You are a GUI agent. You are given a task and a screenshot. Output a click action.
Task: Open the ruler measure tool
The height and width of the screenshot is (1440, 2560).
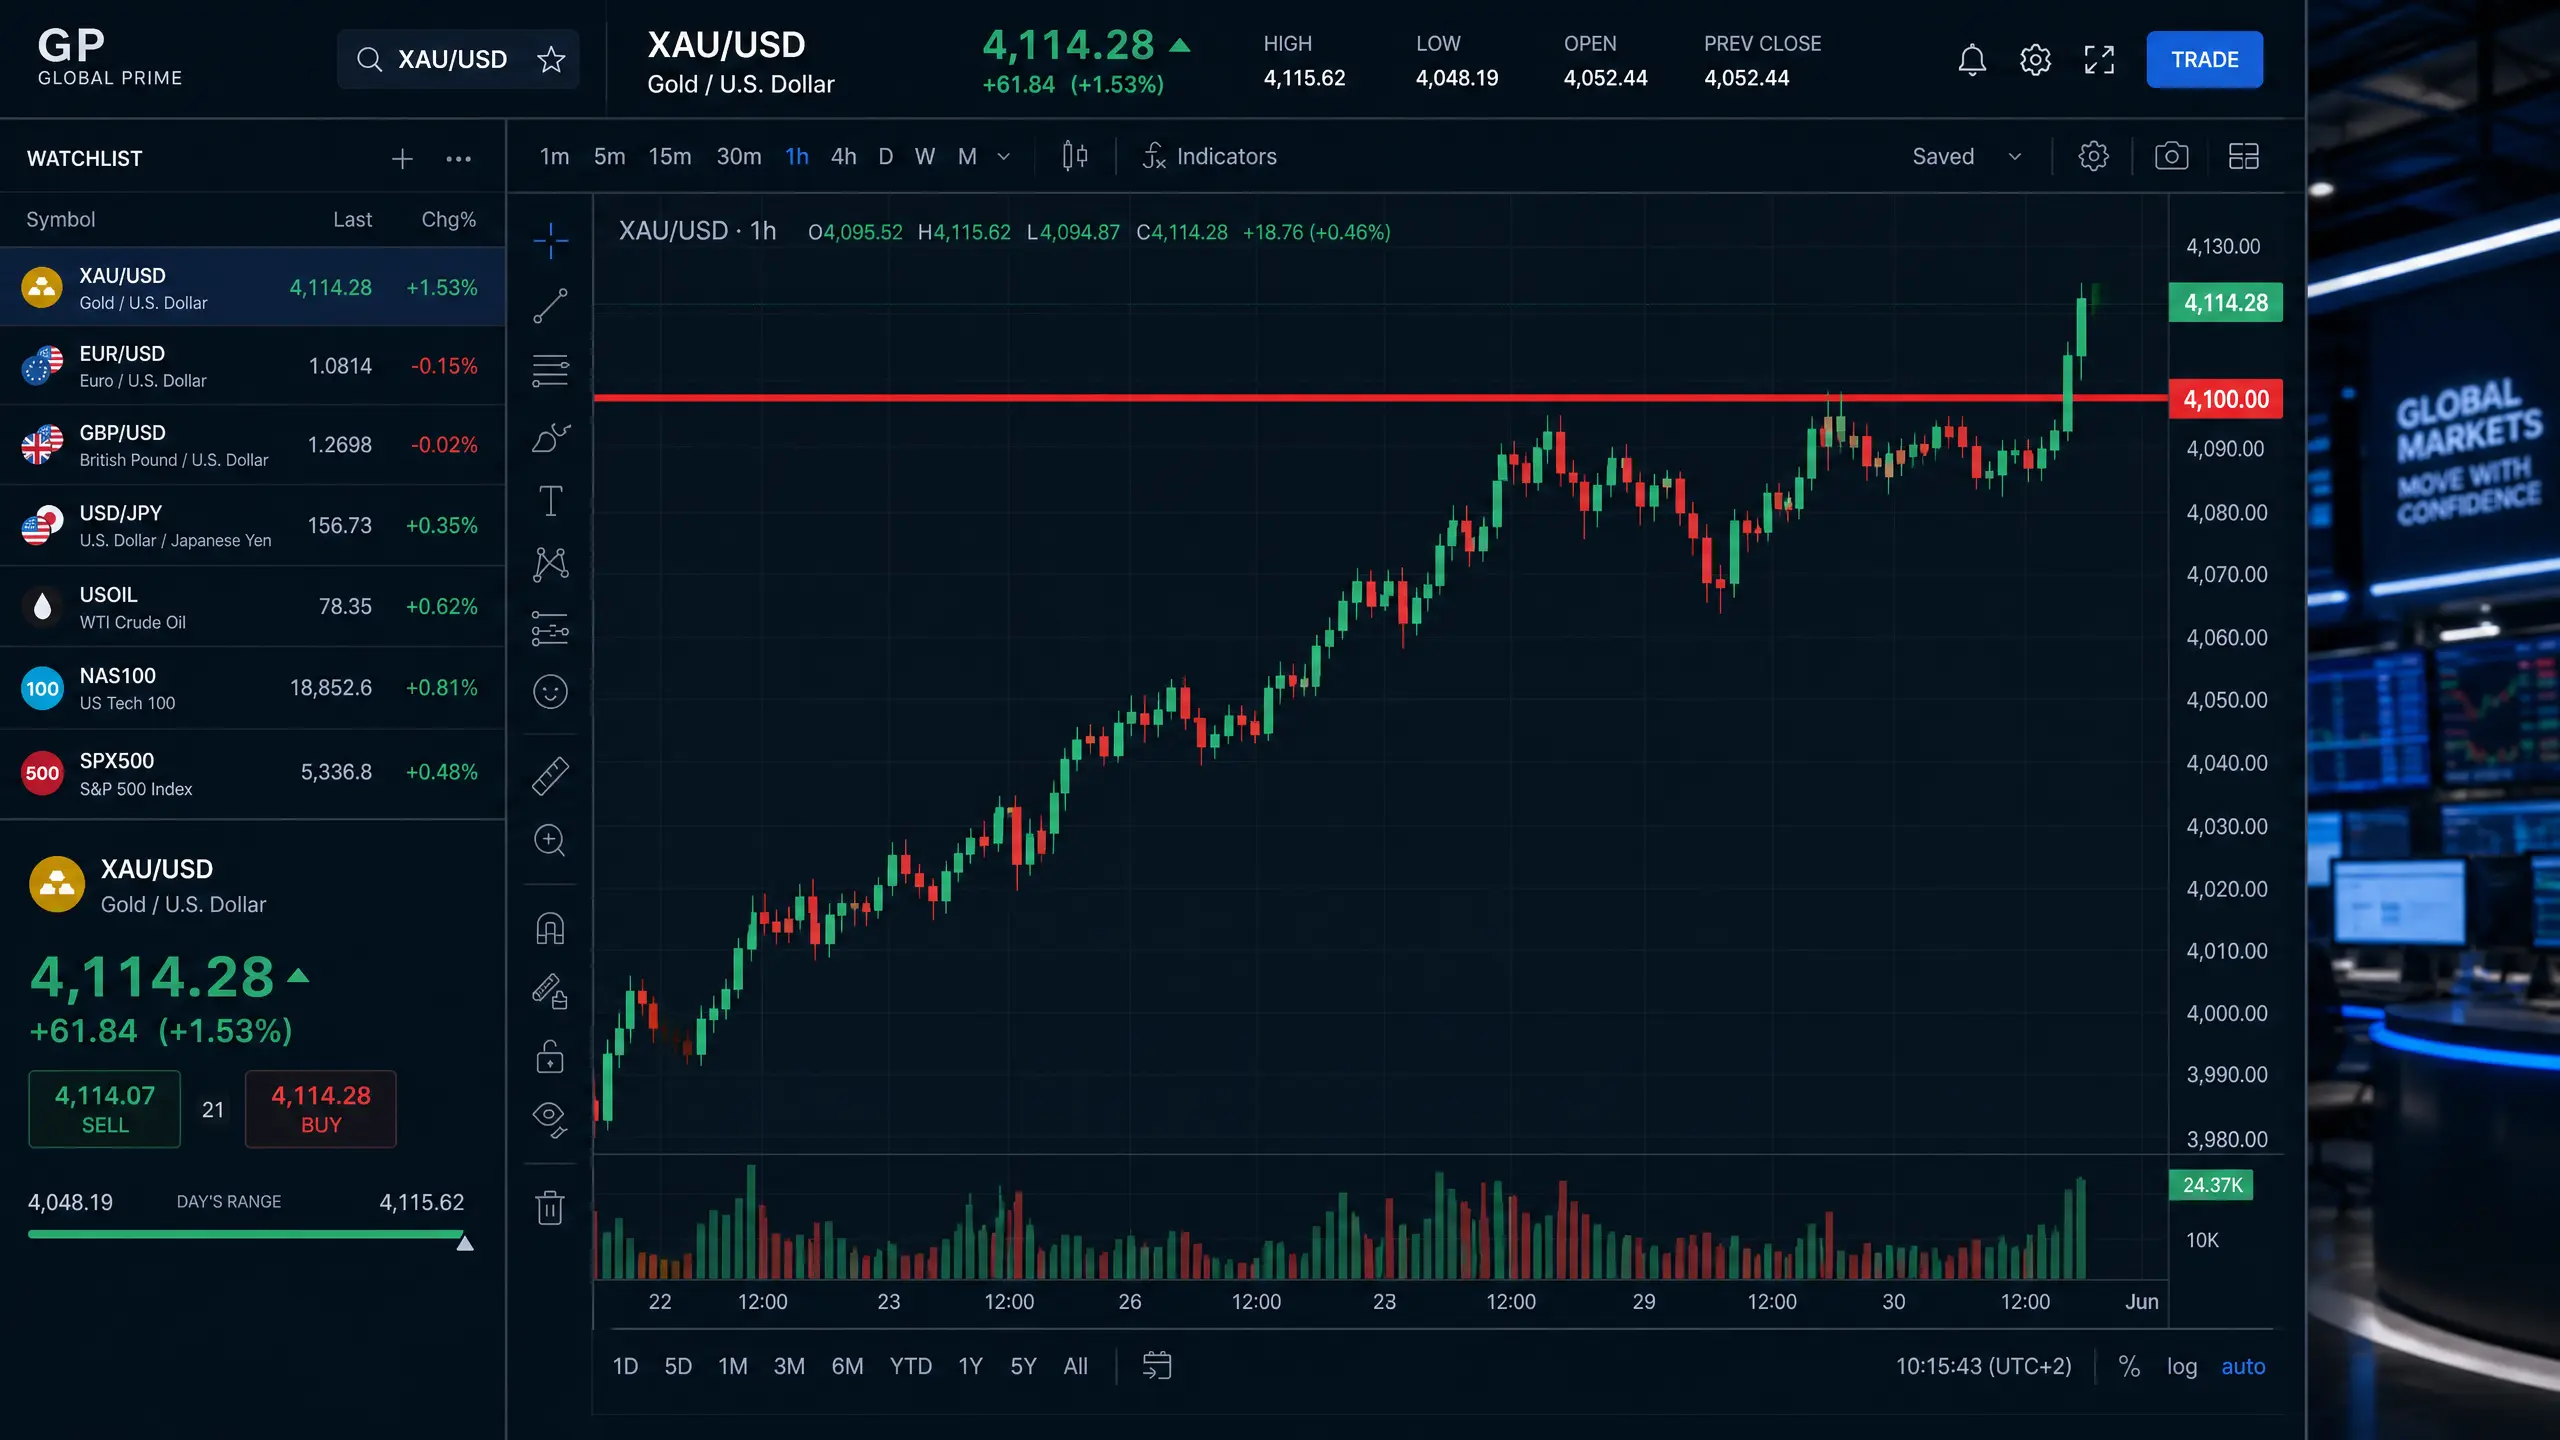point(550,775)
